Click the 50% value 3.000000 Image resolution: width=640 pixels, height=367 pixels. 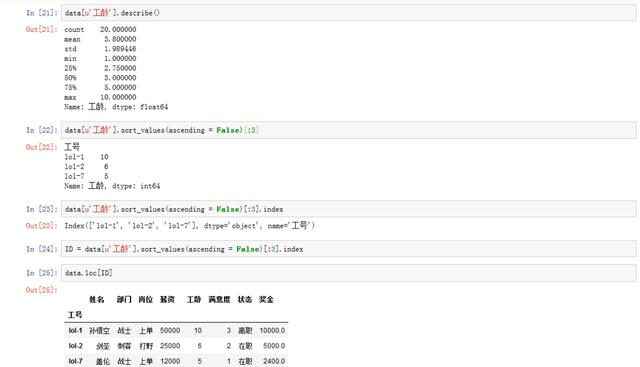click(x=120, y=78)
